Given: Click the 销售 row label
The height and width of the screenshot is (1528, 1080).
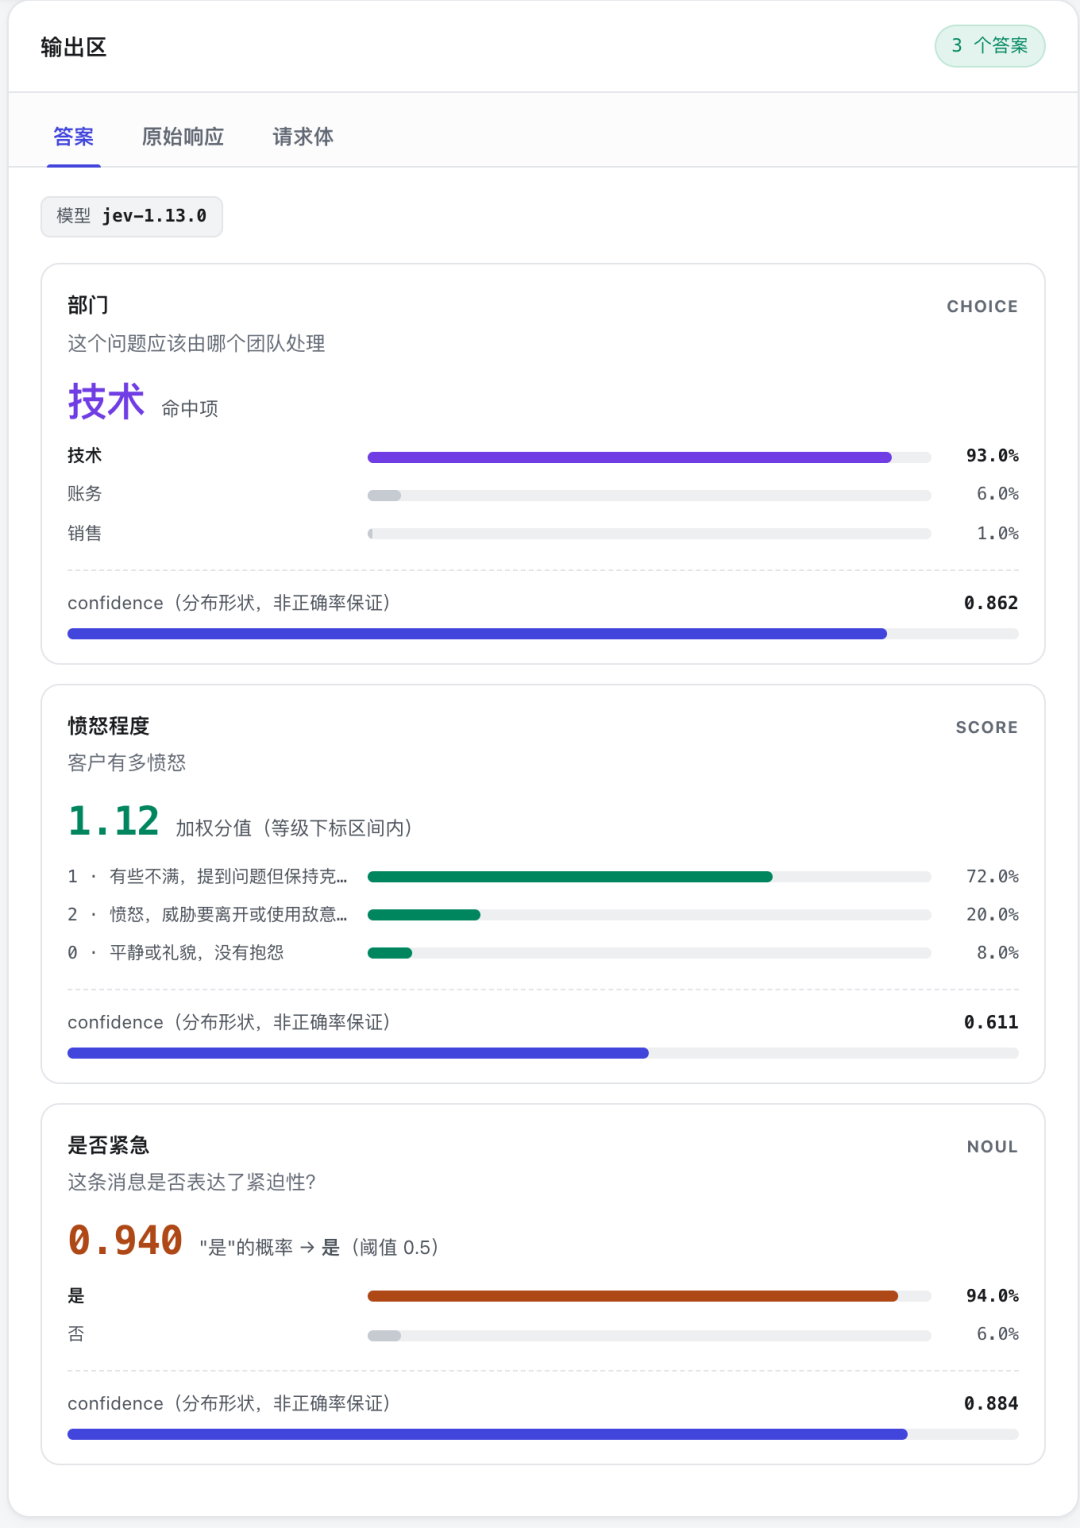Looking at the screenshot, I should [85, 533].
